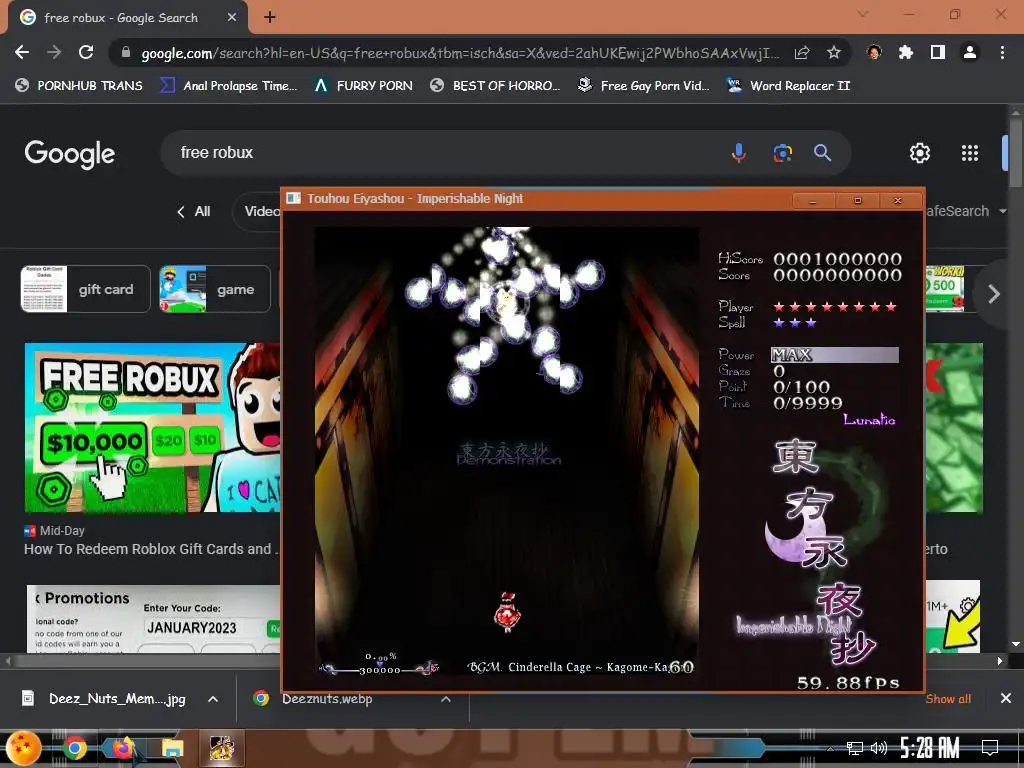Open the Deeznuts.webp downloaded file
The height and width of the screenshot is (768, 1024).
pos(313,699)
